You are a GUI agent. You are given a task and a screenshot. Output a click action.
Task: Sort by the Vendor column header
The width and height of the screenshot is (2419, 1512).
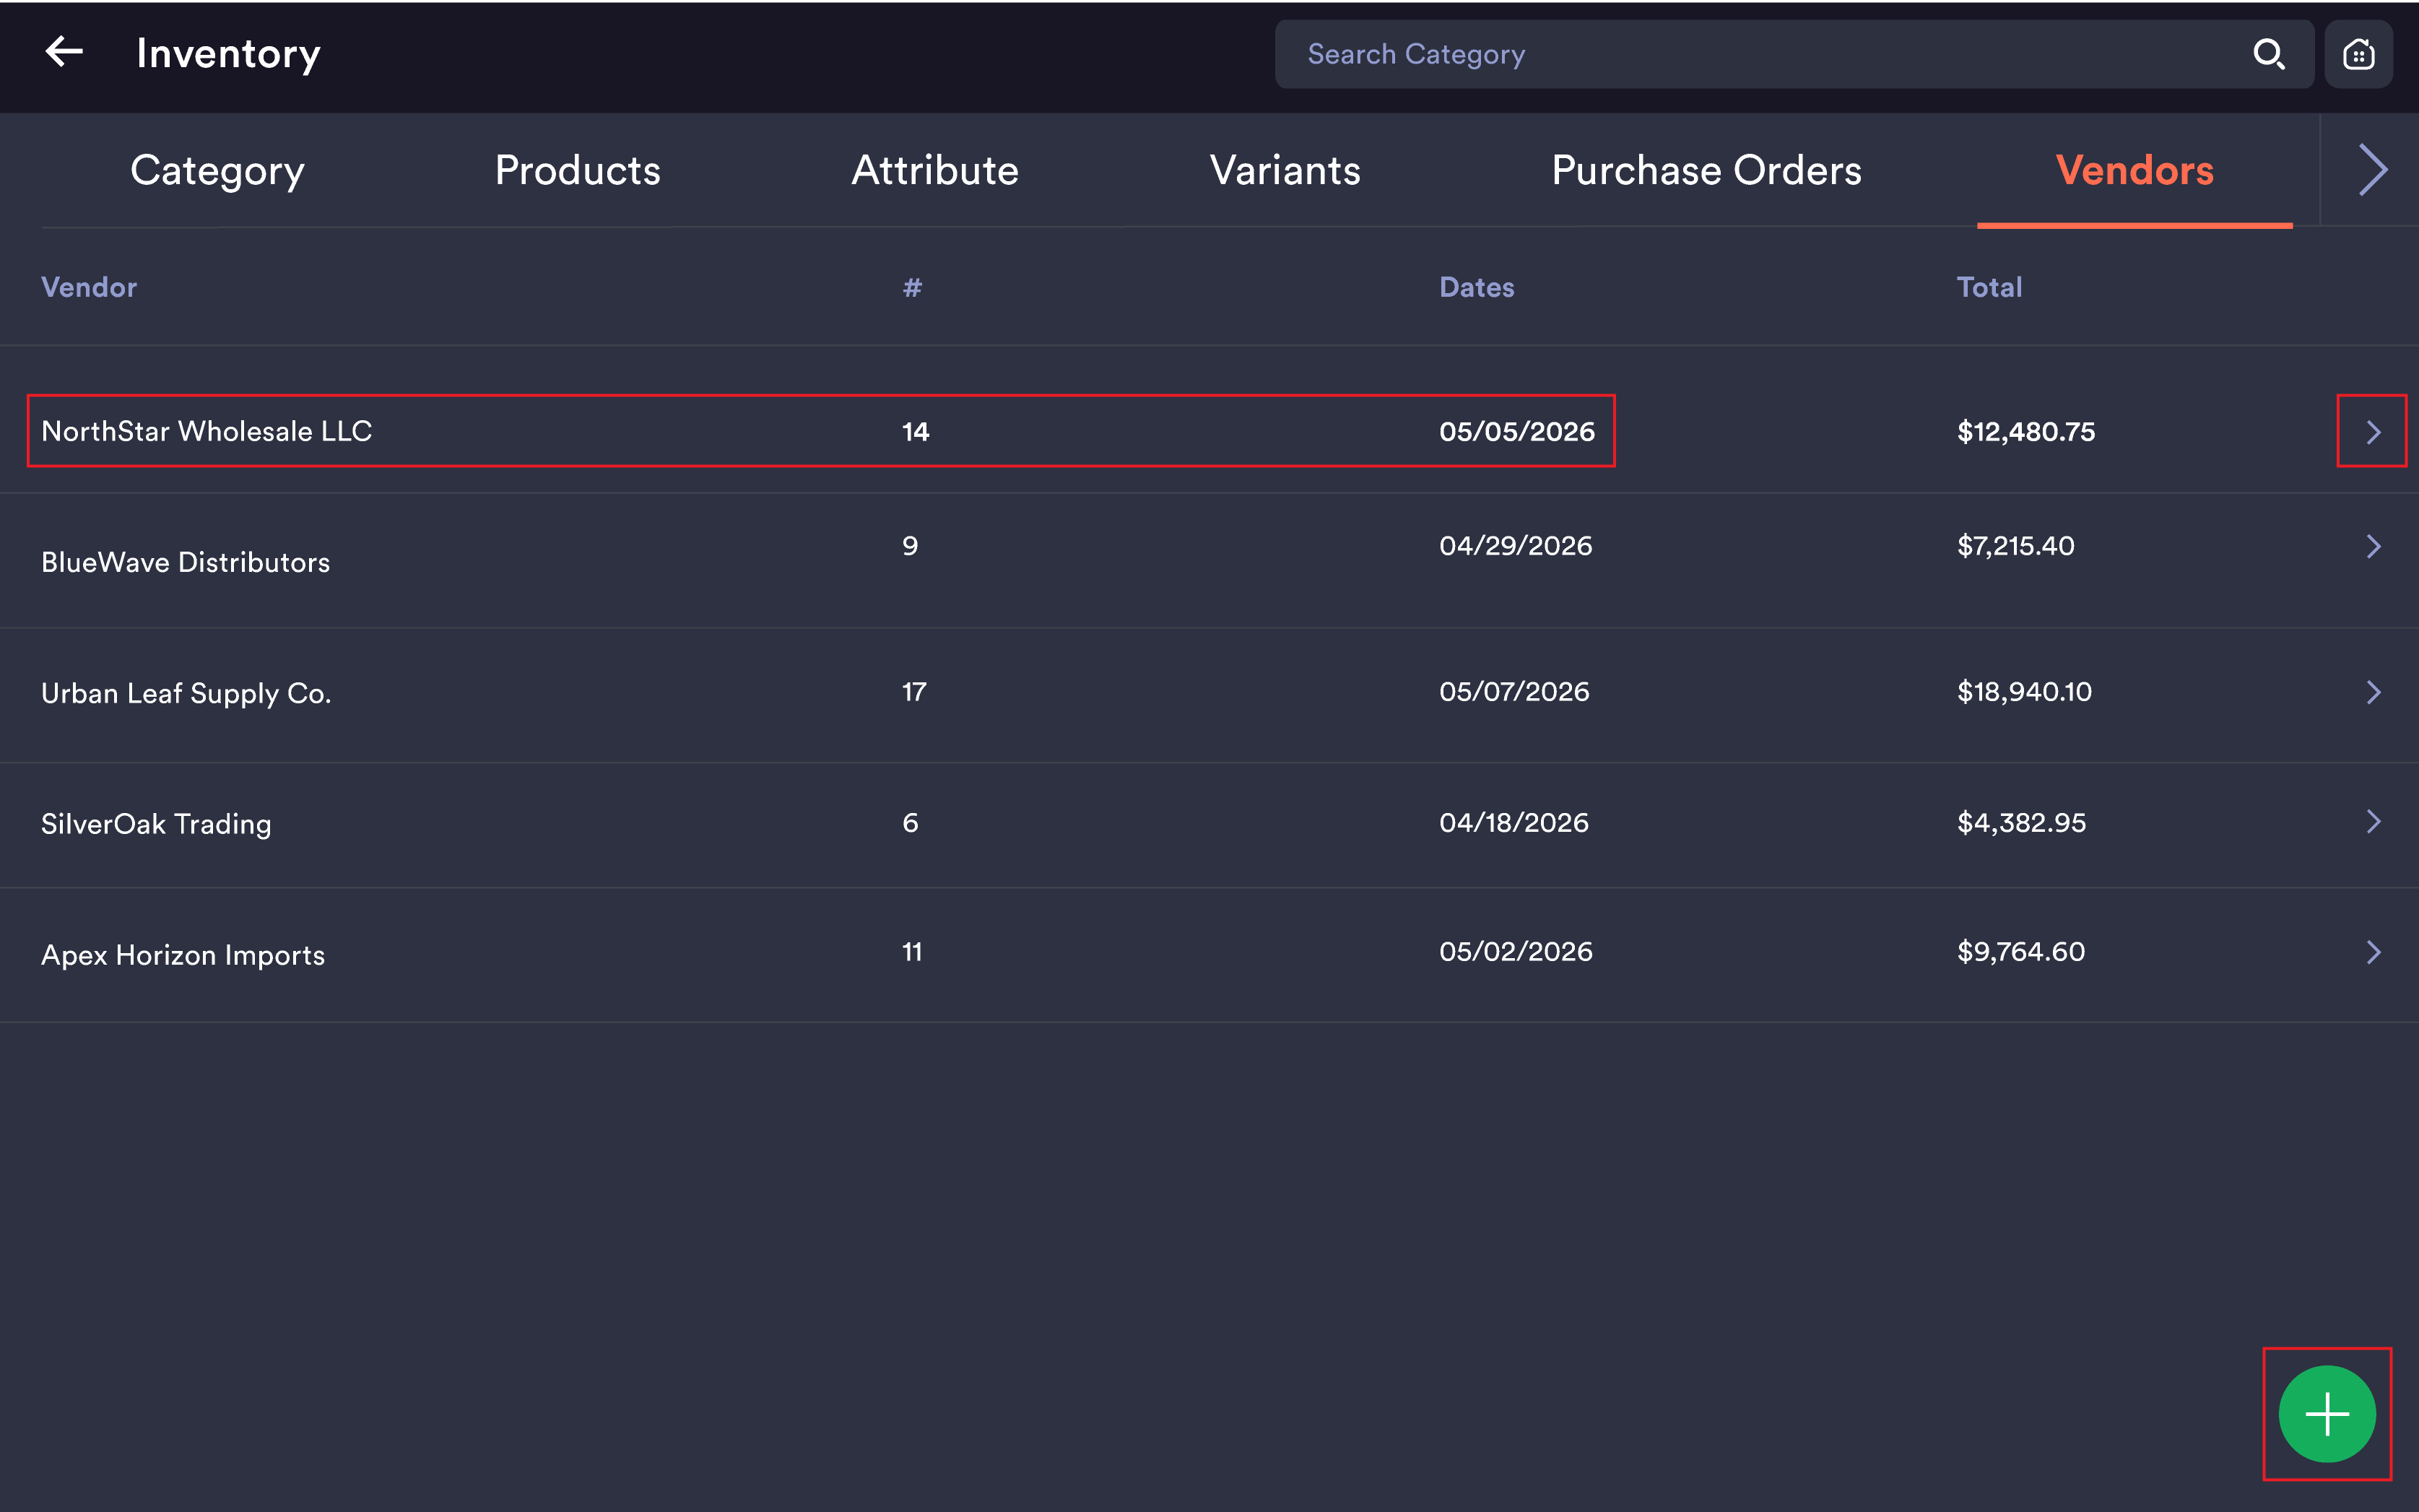click(x=89, y=288)
